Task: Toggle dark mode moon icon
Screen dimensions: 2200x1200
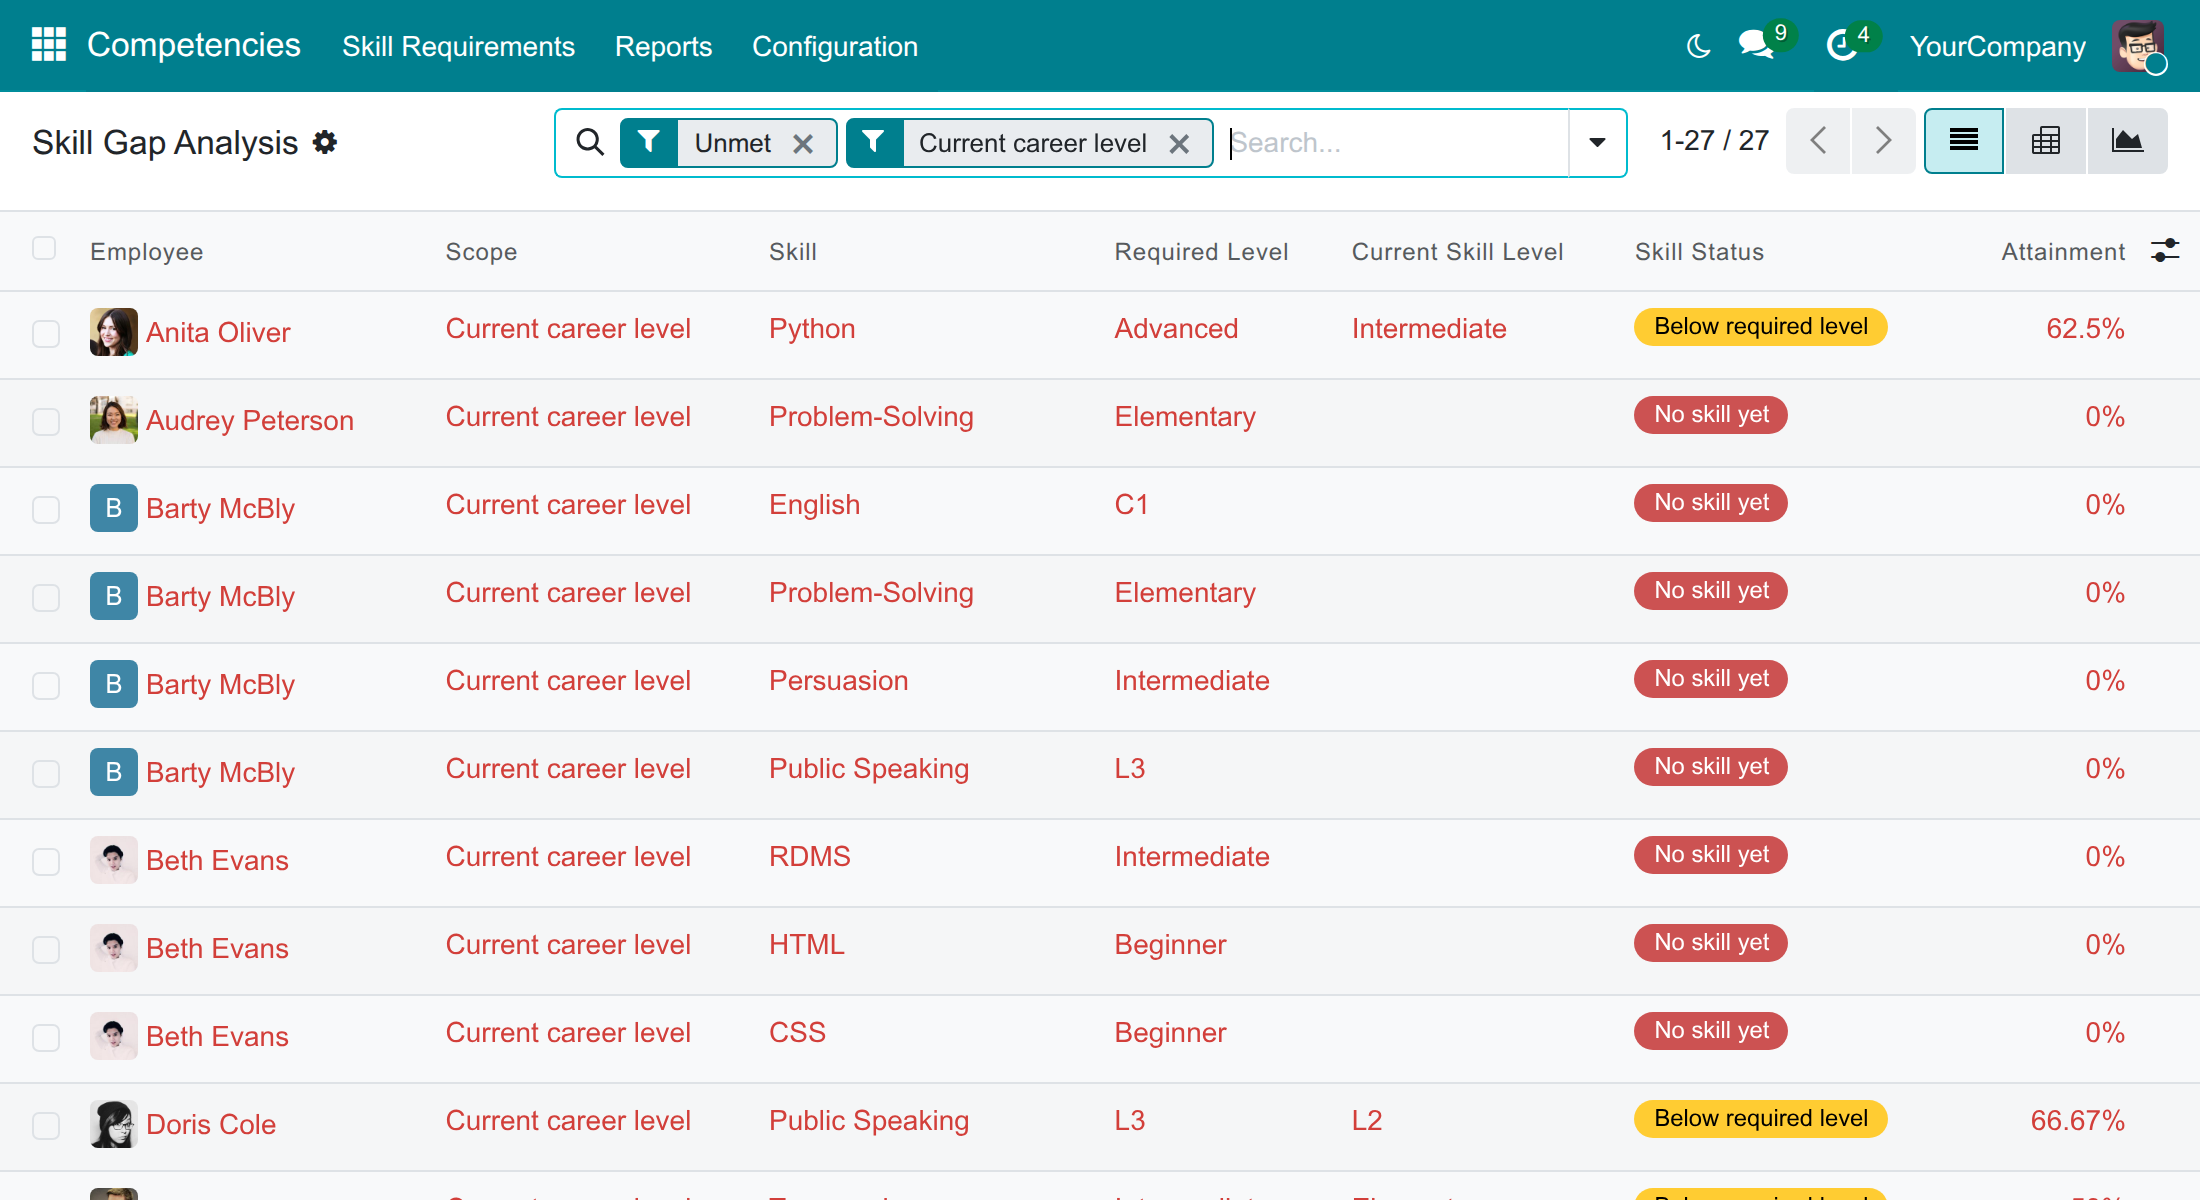Action: (1698, 46)
